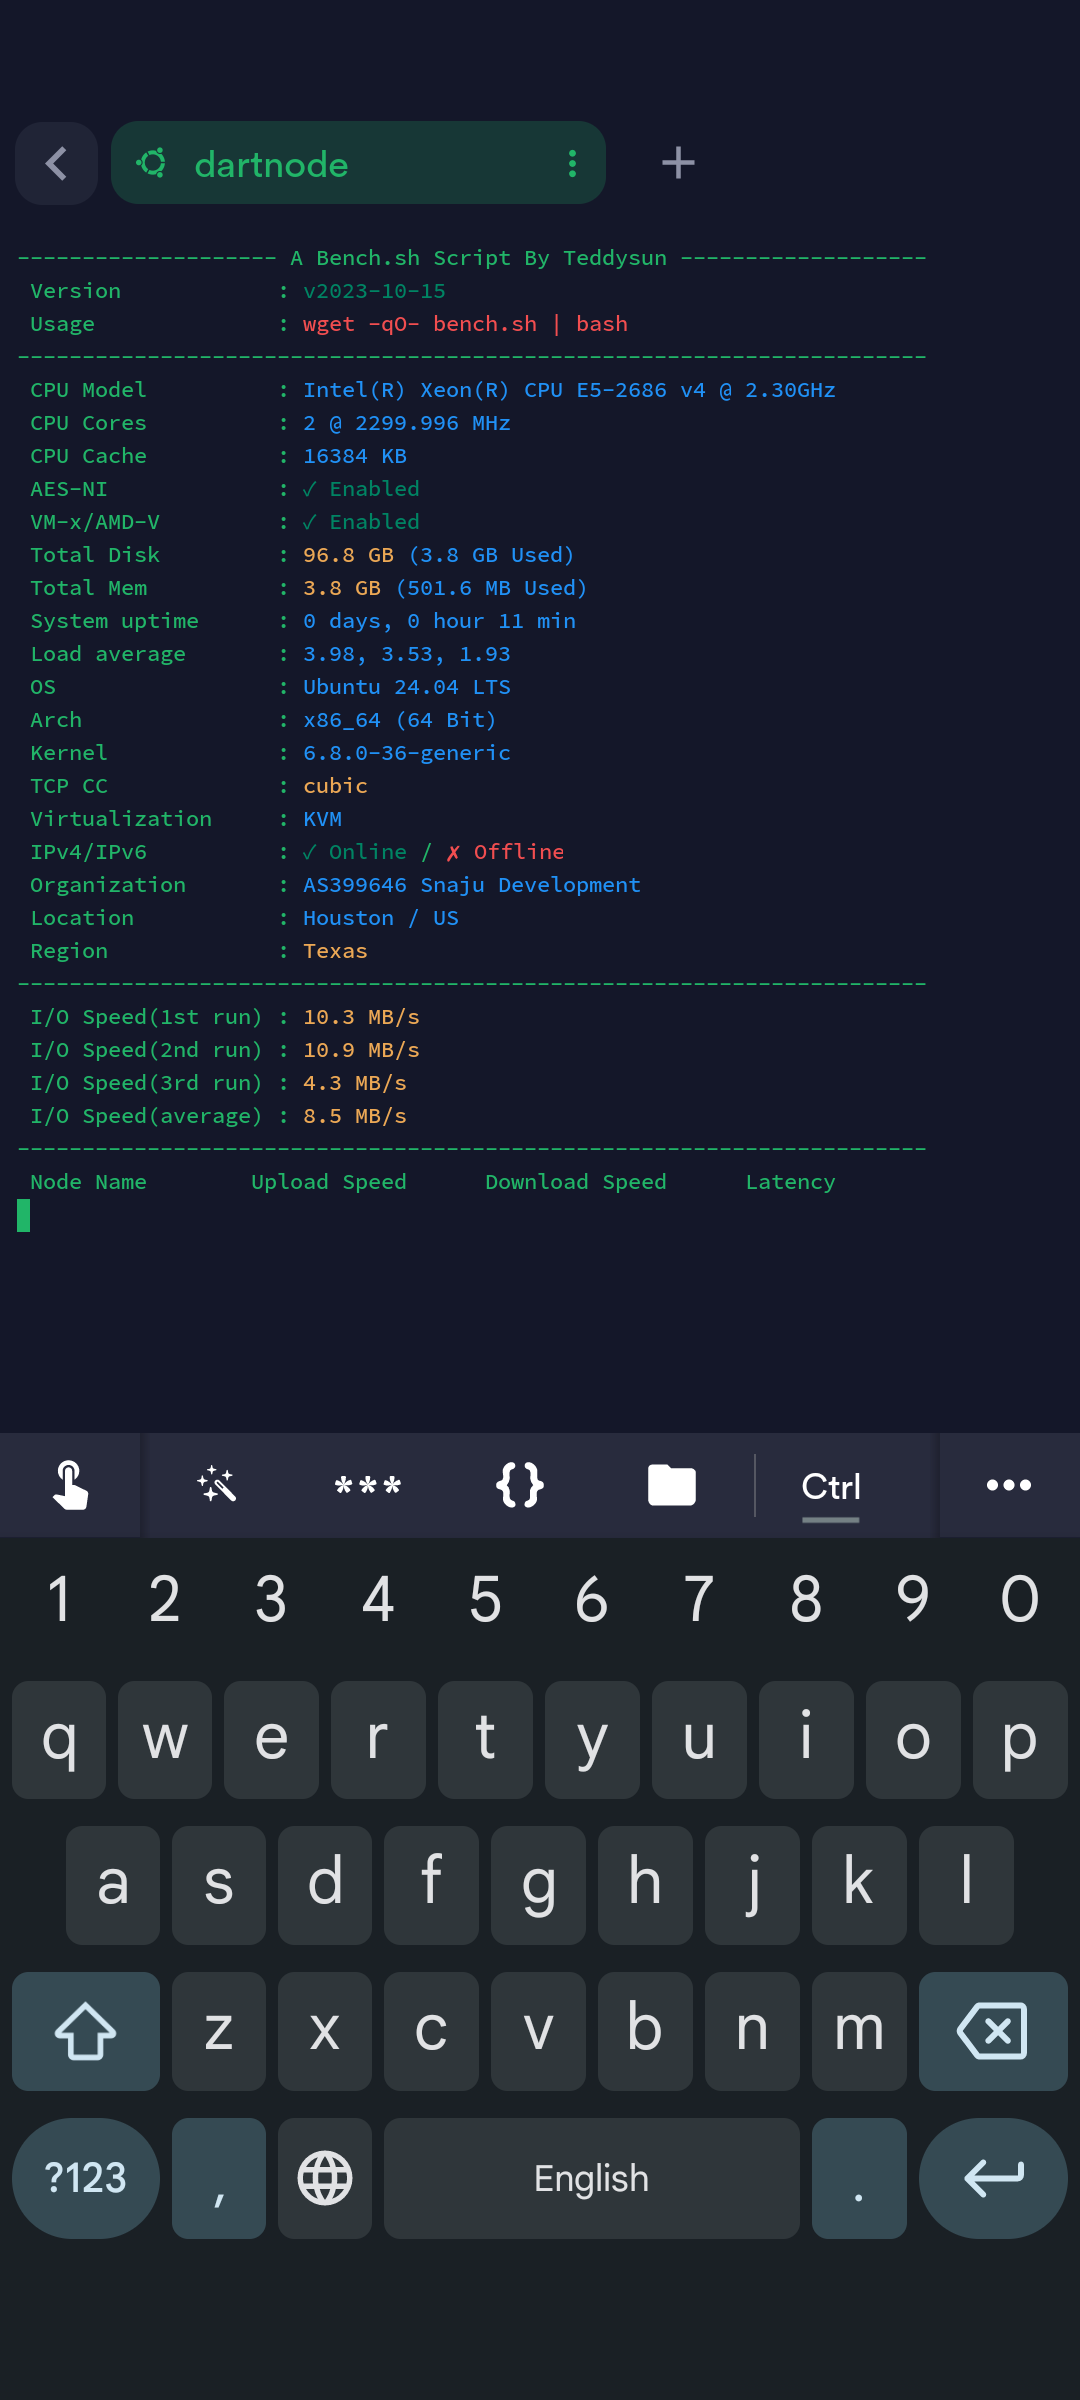The width and height of the screenshot is (1080, 2400).
Task: Tap the number 0 key
Action: [x=1020, y=1599]
